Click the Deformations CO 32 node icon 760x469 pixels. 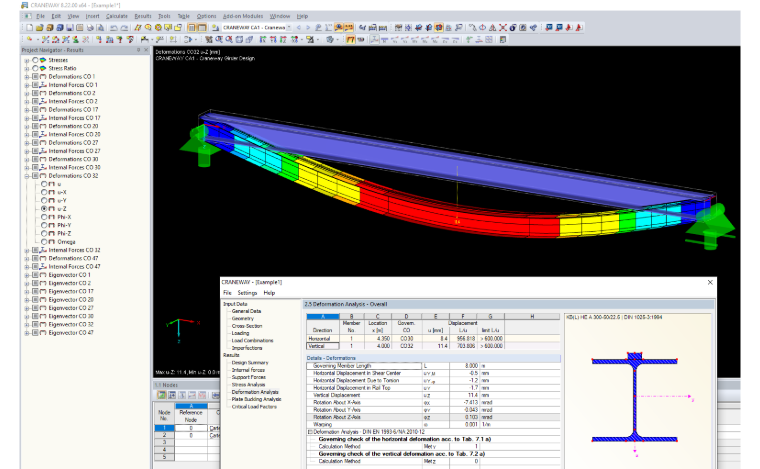(43, 176)
